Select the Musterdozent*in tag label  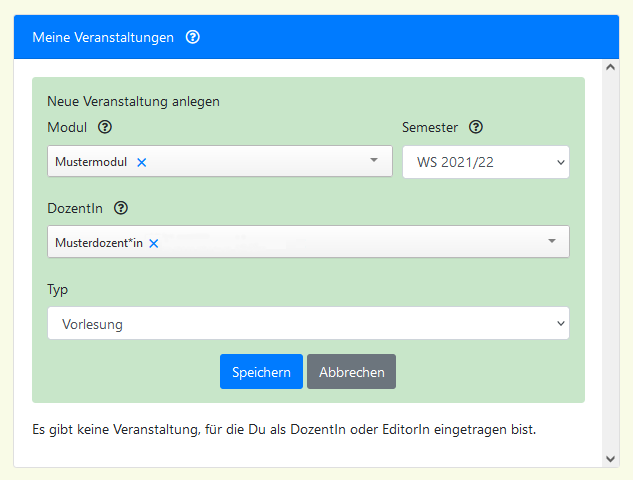click(x=99, y=243)
